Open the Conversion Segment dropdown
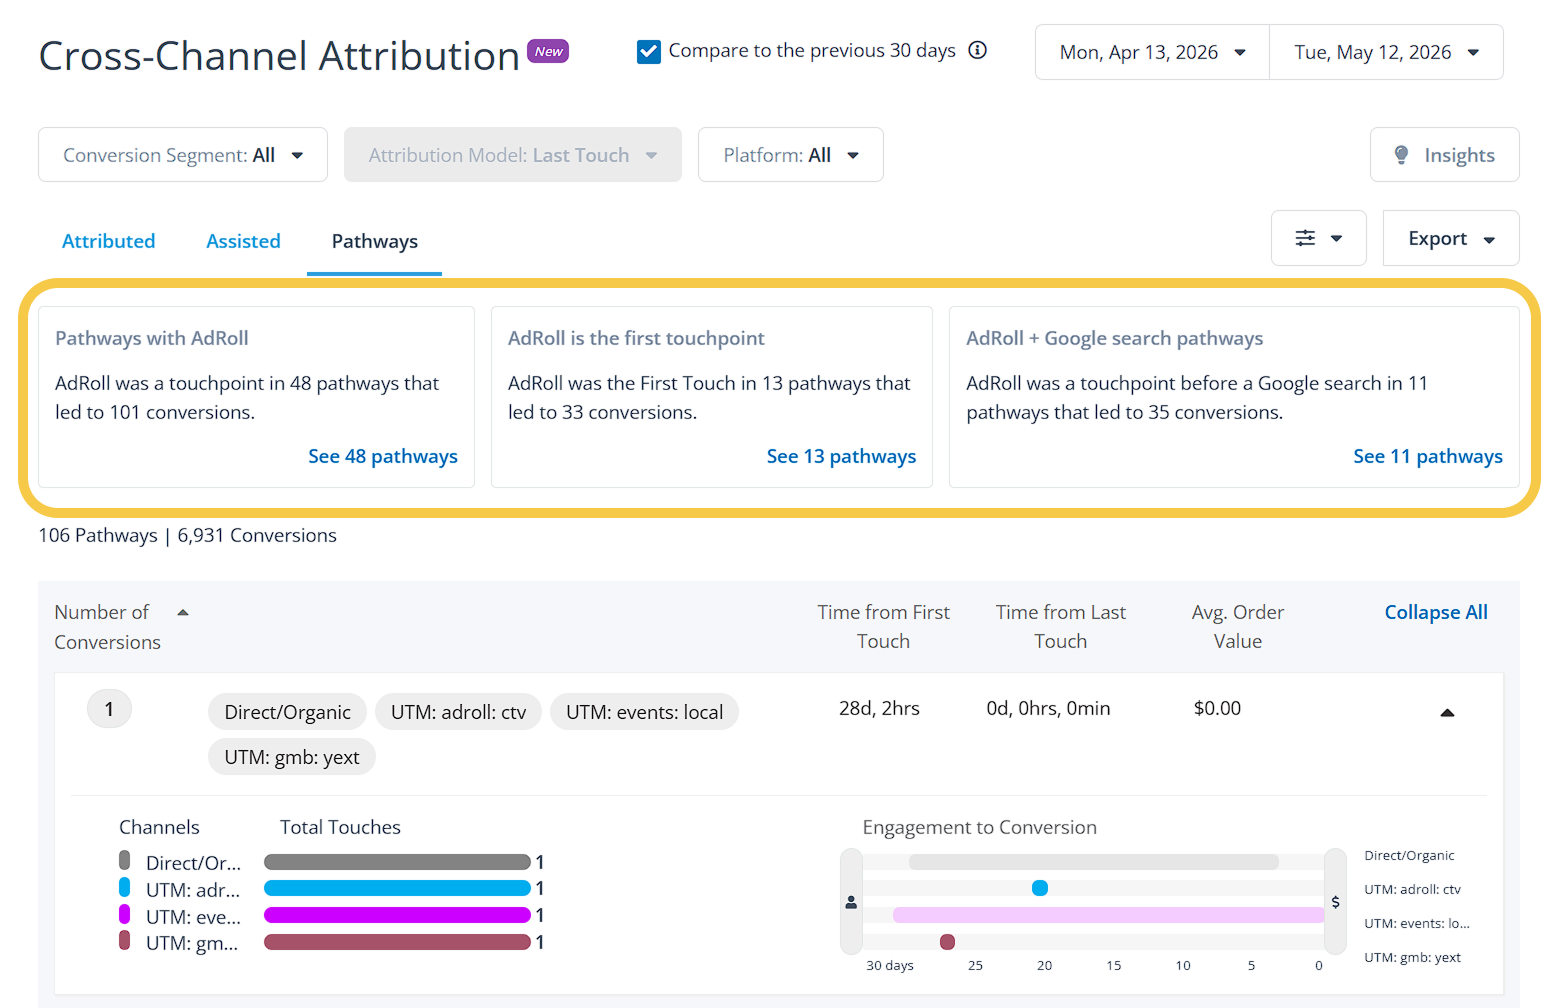This screenshot has height=1008, width=1552. point(183,155)
